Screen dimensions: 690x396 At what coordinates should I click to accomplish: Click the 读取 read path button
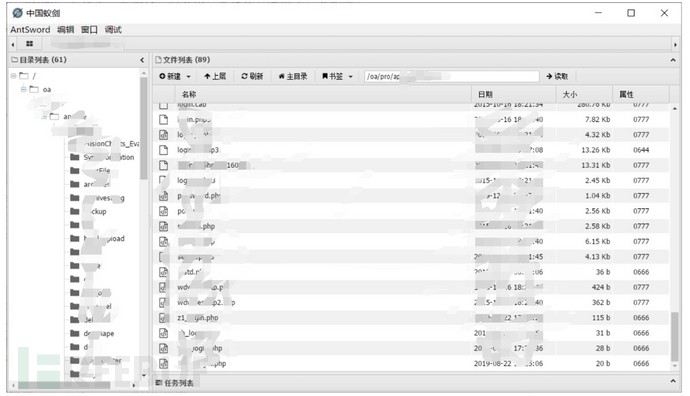557,77
